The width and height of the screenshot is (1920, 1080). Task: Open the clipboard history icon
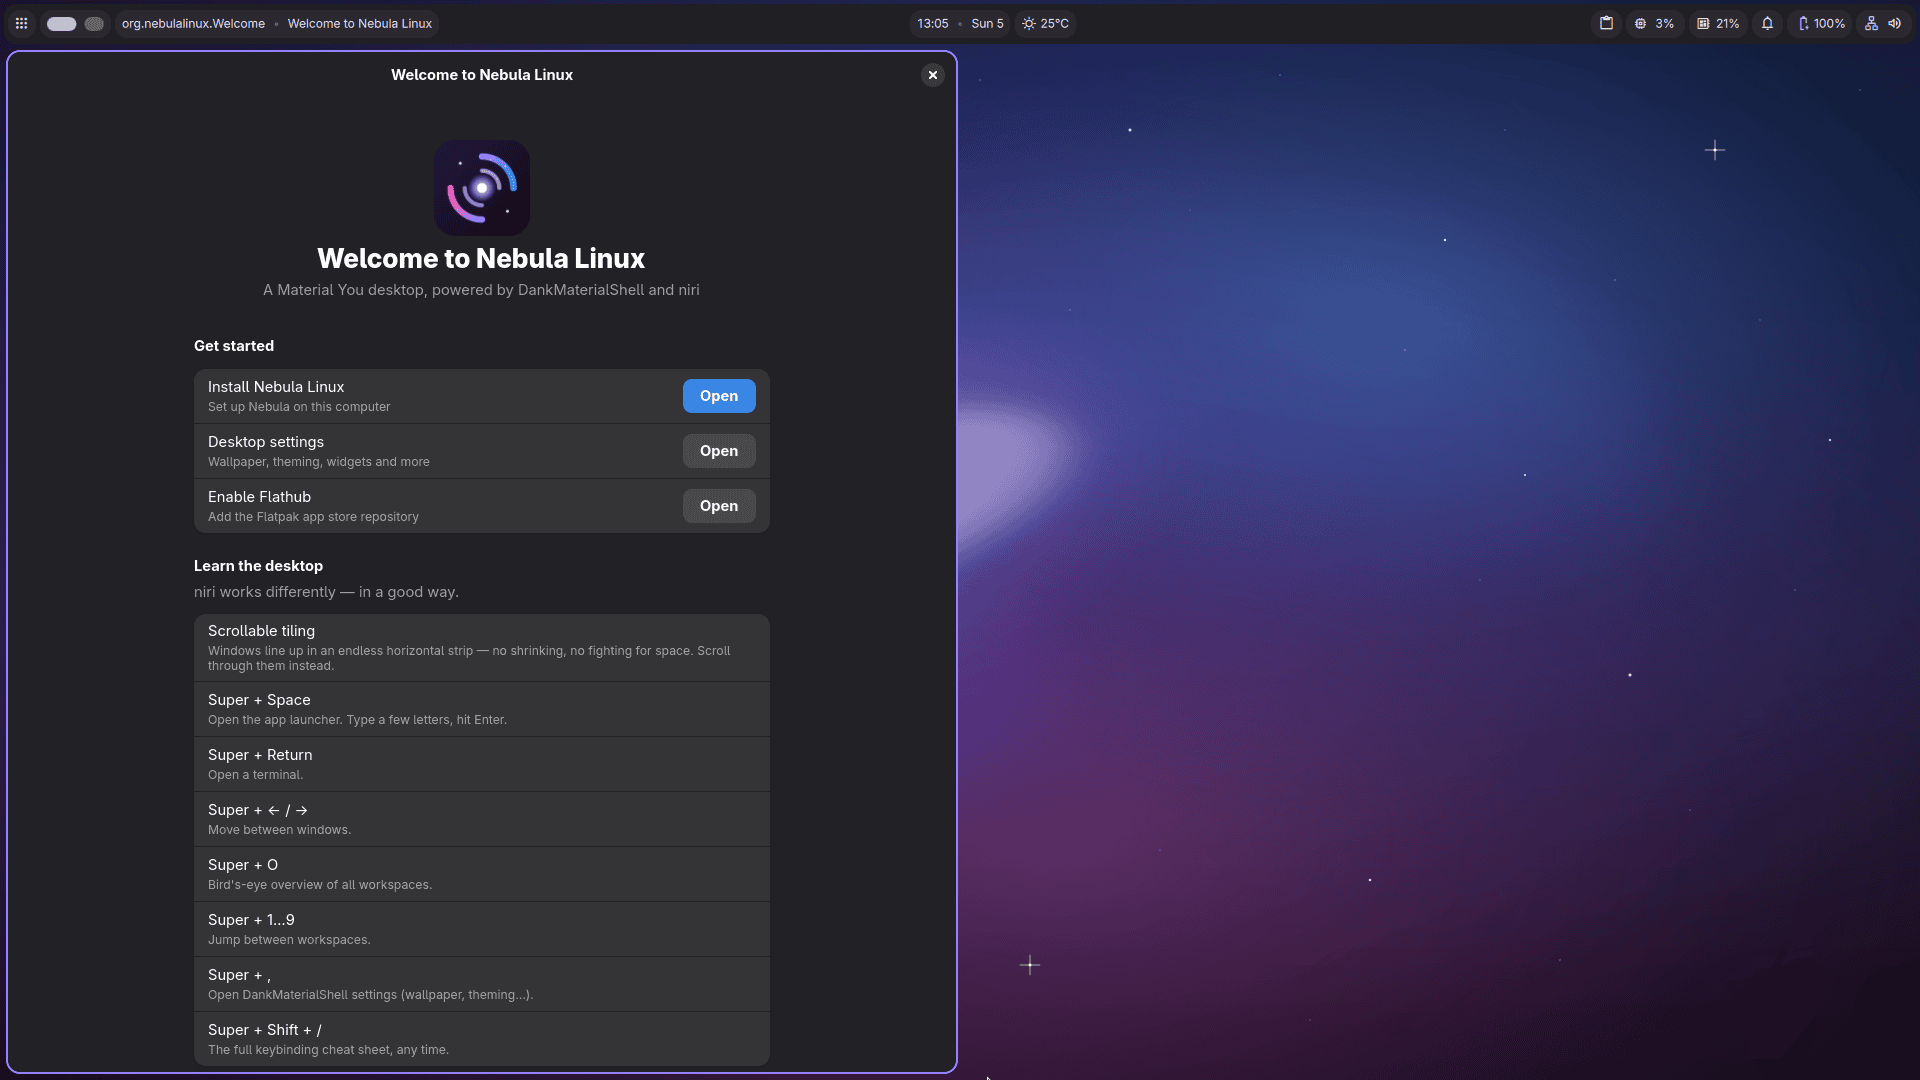tap(1606, 23)
